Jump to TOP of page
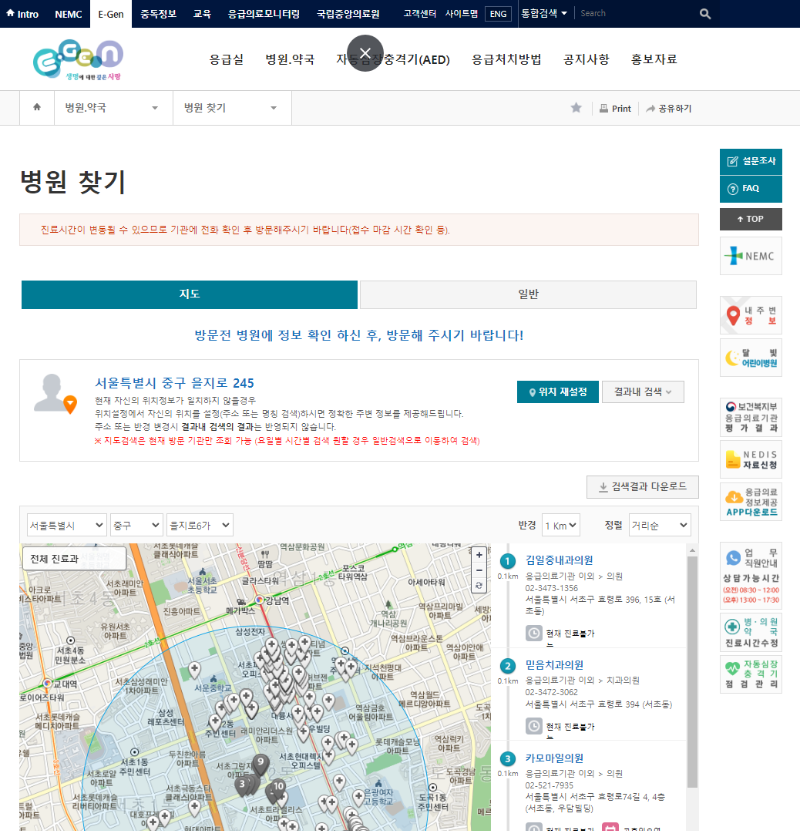This screenshot has height=831, width=800. (x=751, y=219)
